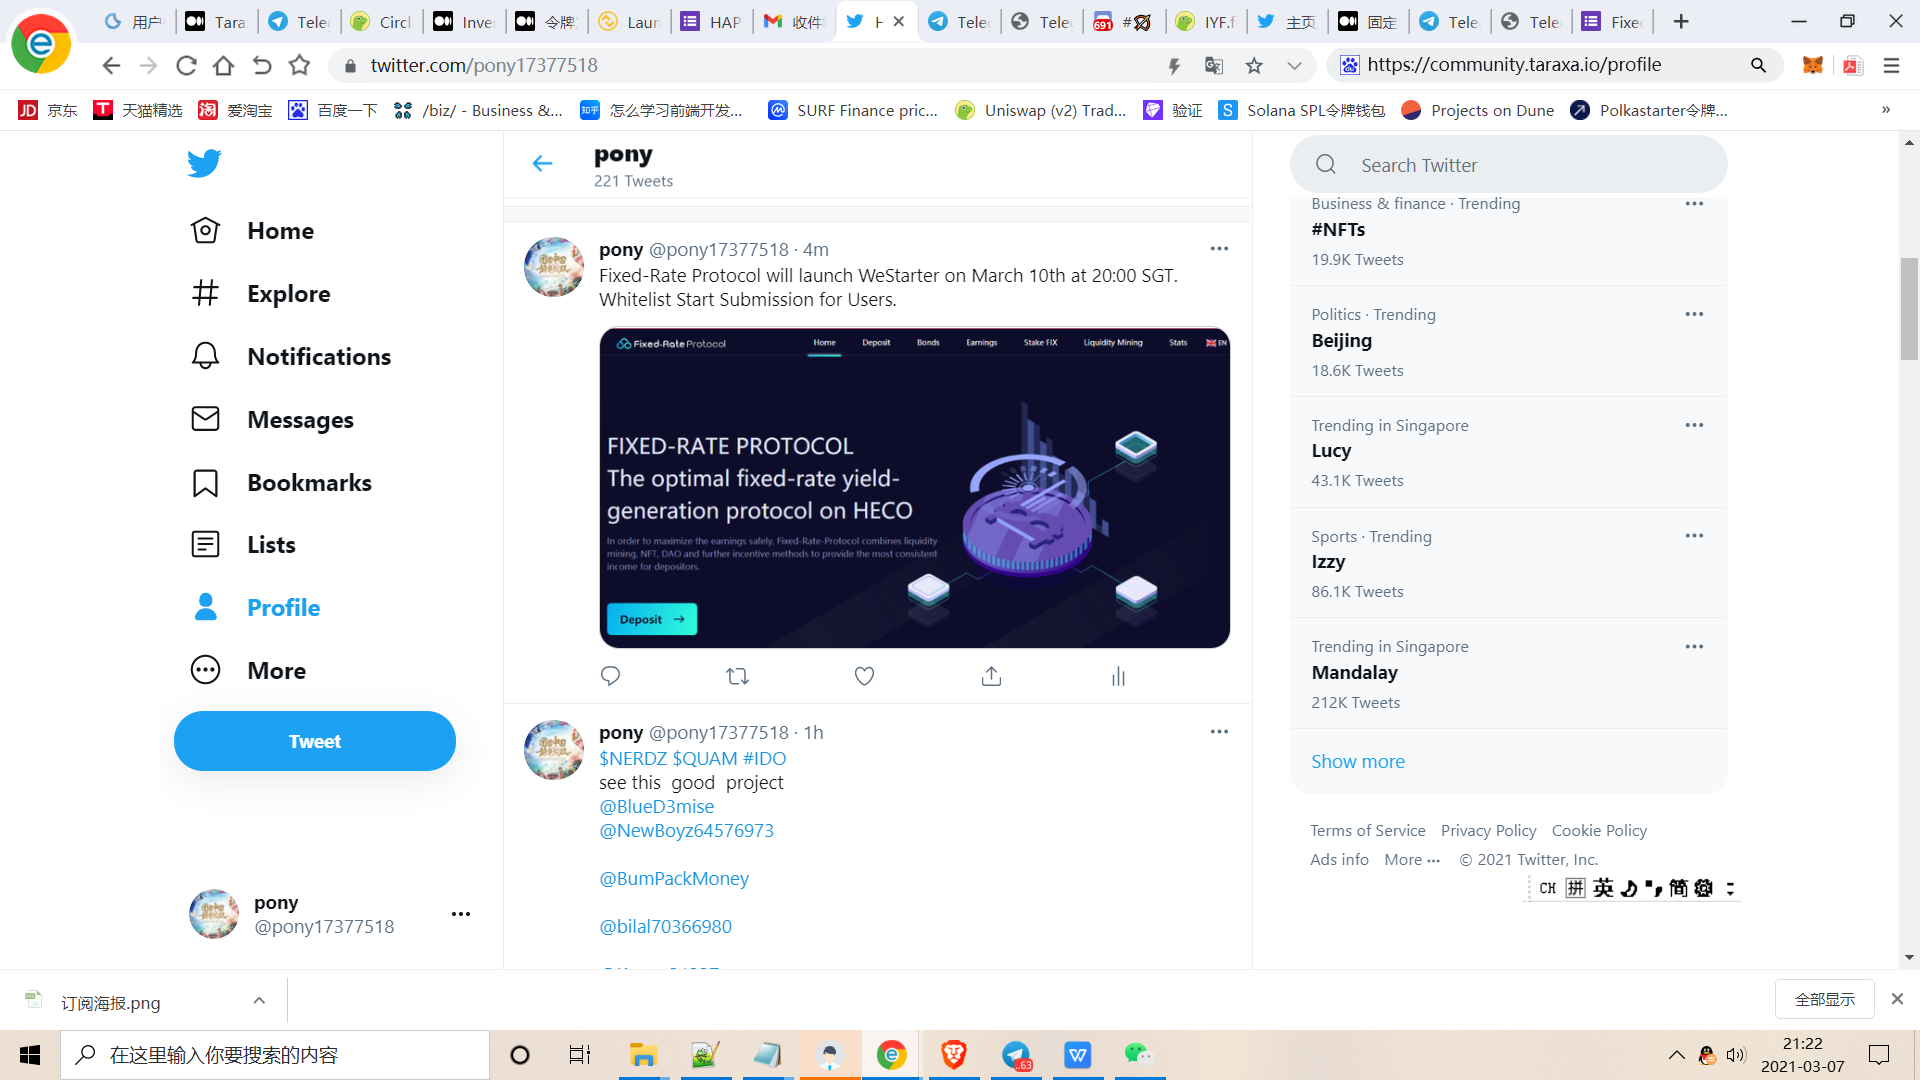Open options for the #NFTs trend

click(x=1694, y=203)
